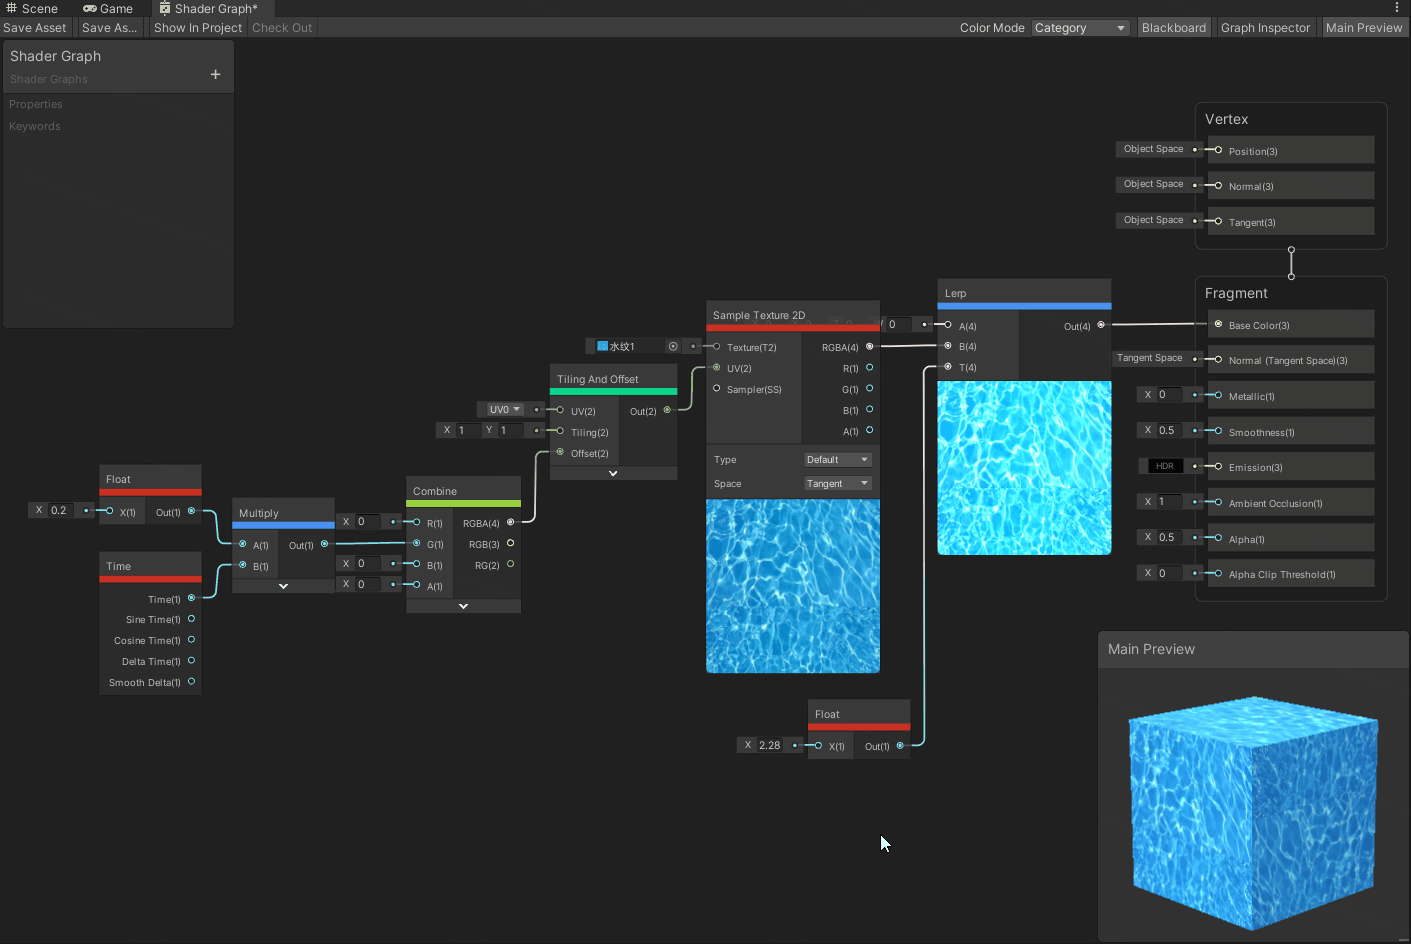Click the bottom Float node Out(1) port

click(x=900, y=745)
